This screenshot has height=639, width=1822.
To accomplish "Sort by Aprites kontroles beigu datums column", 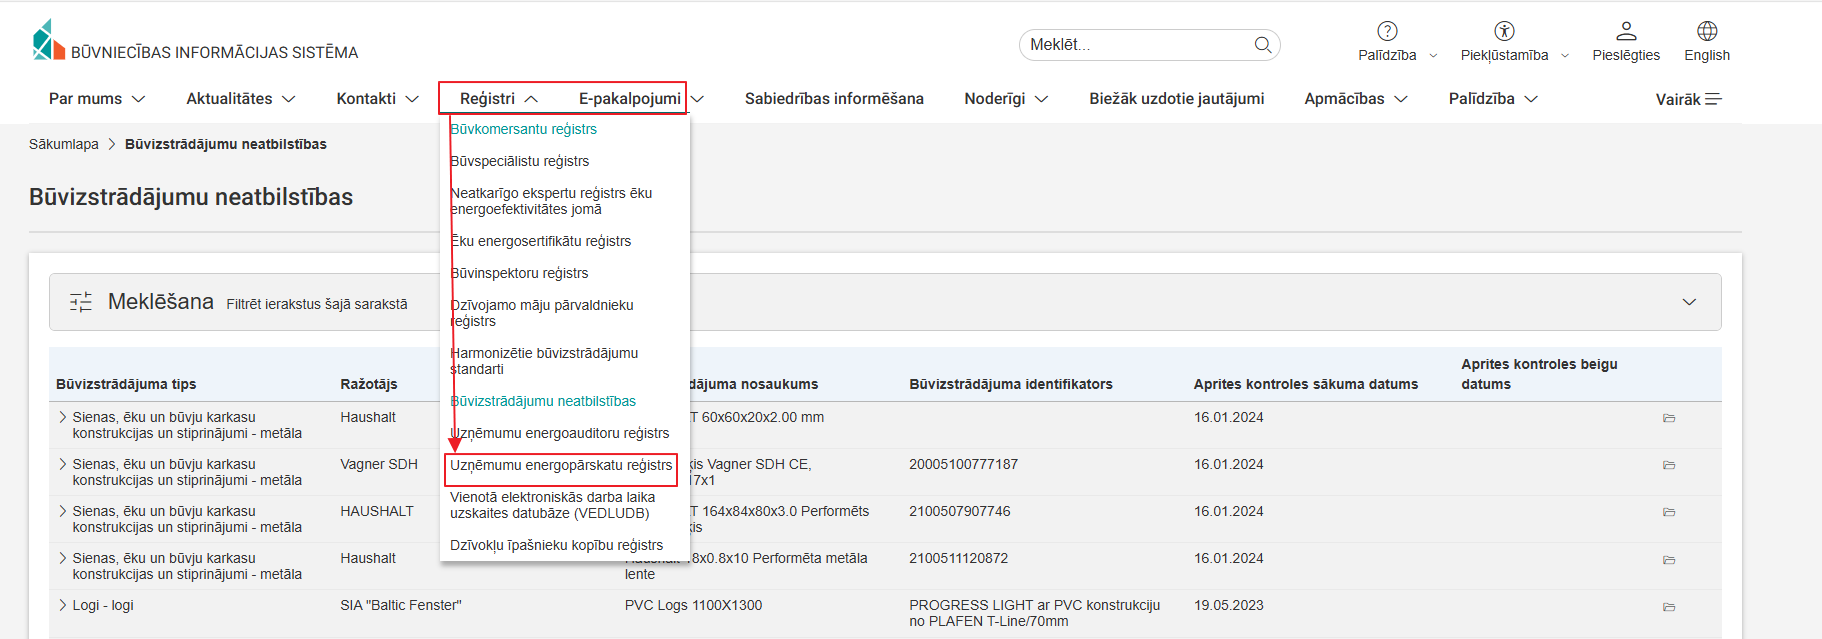I will [x=1539, y=374].
